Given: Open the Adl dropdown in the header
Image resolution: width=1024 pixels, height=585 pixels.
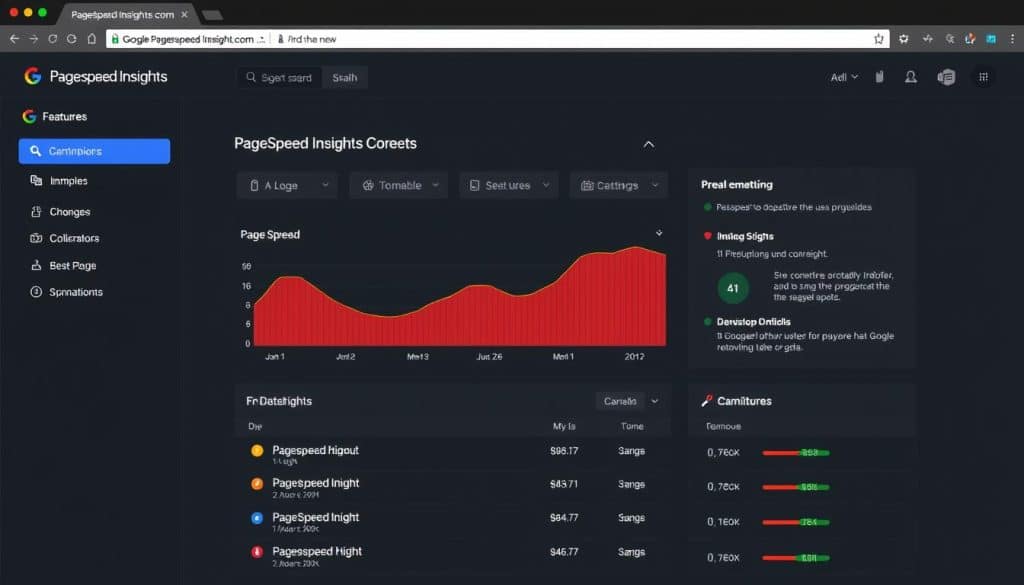Looking at the screenshot, I should pyautogui.click(x=844, y=77).
